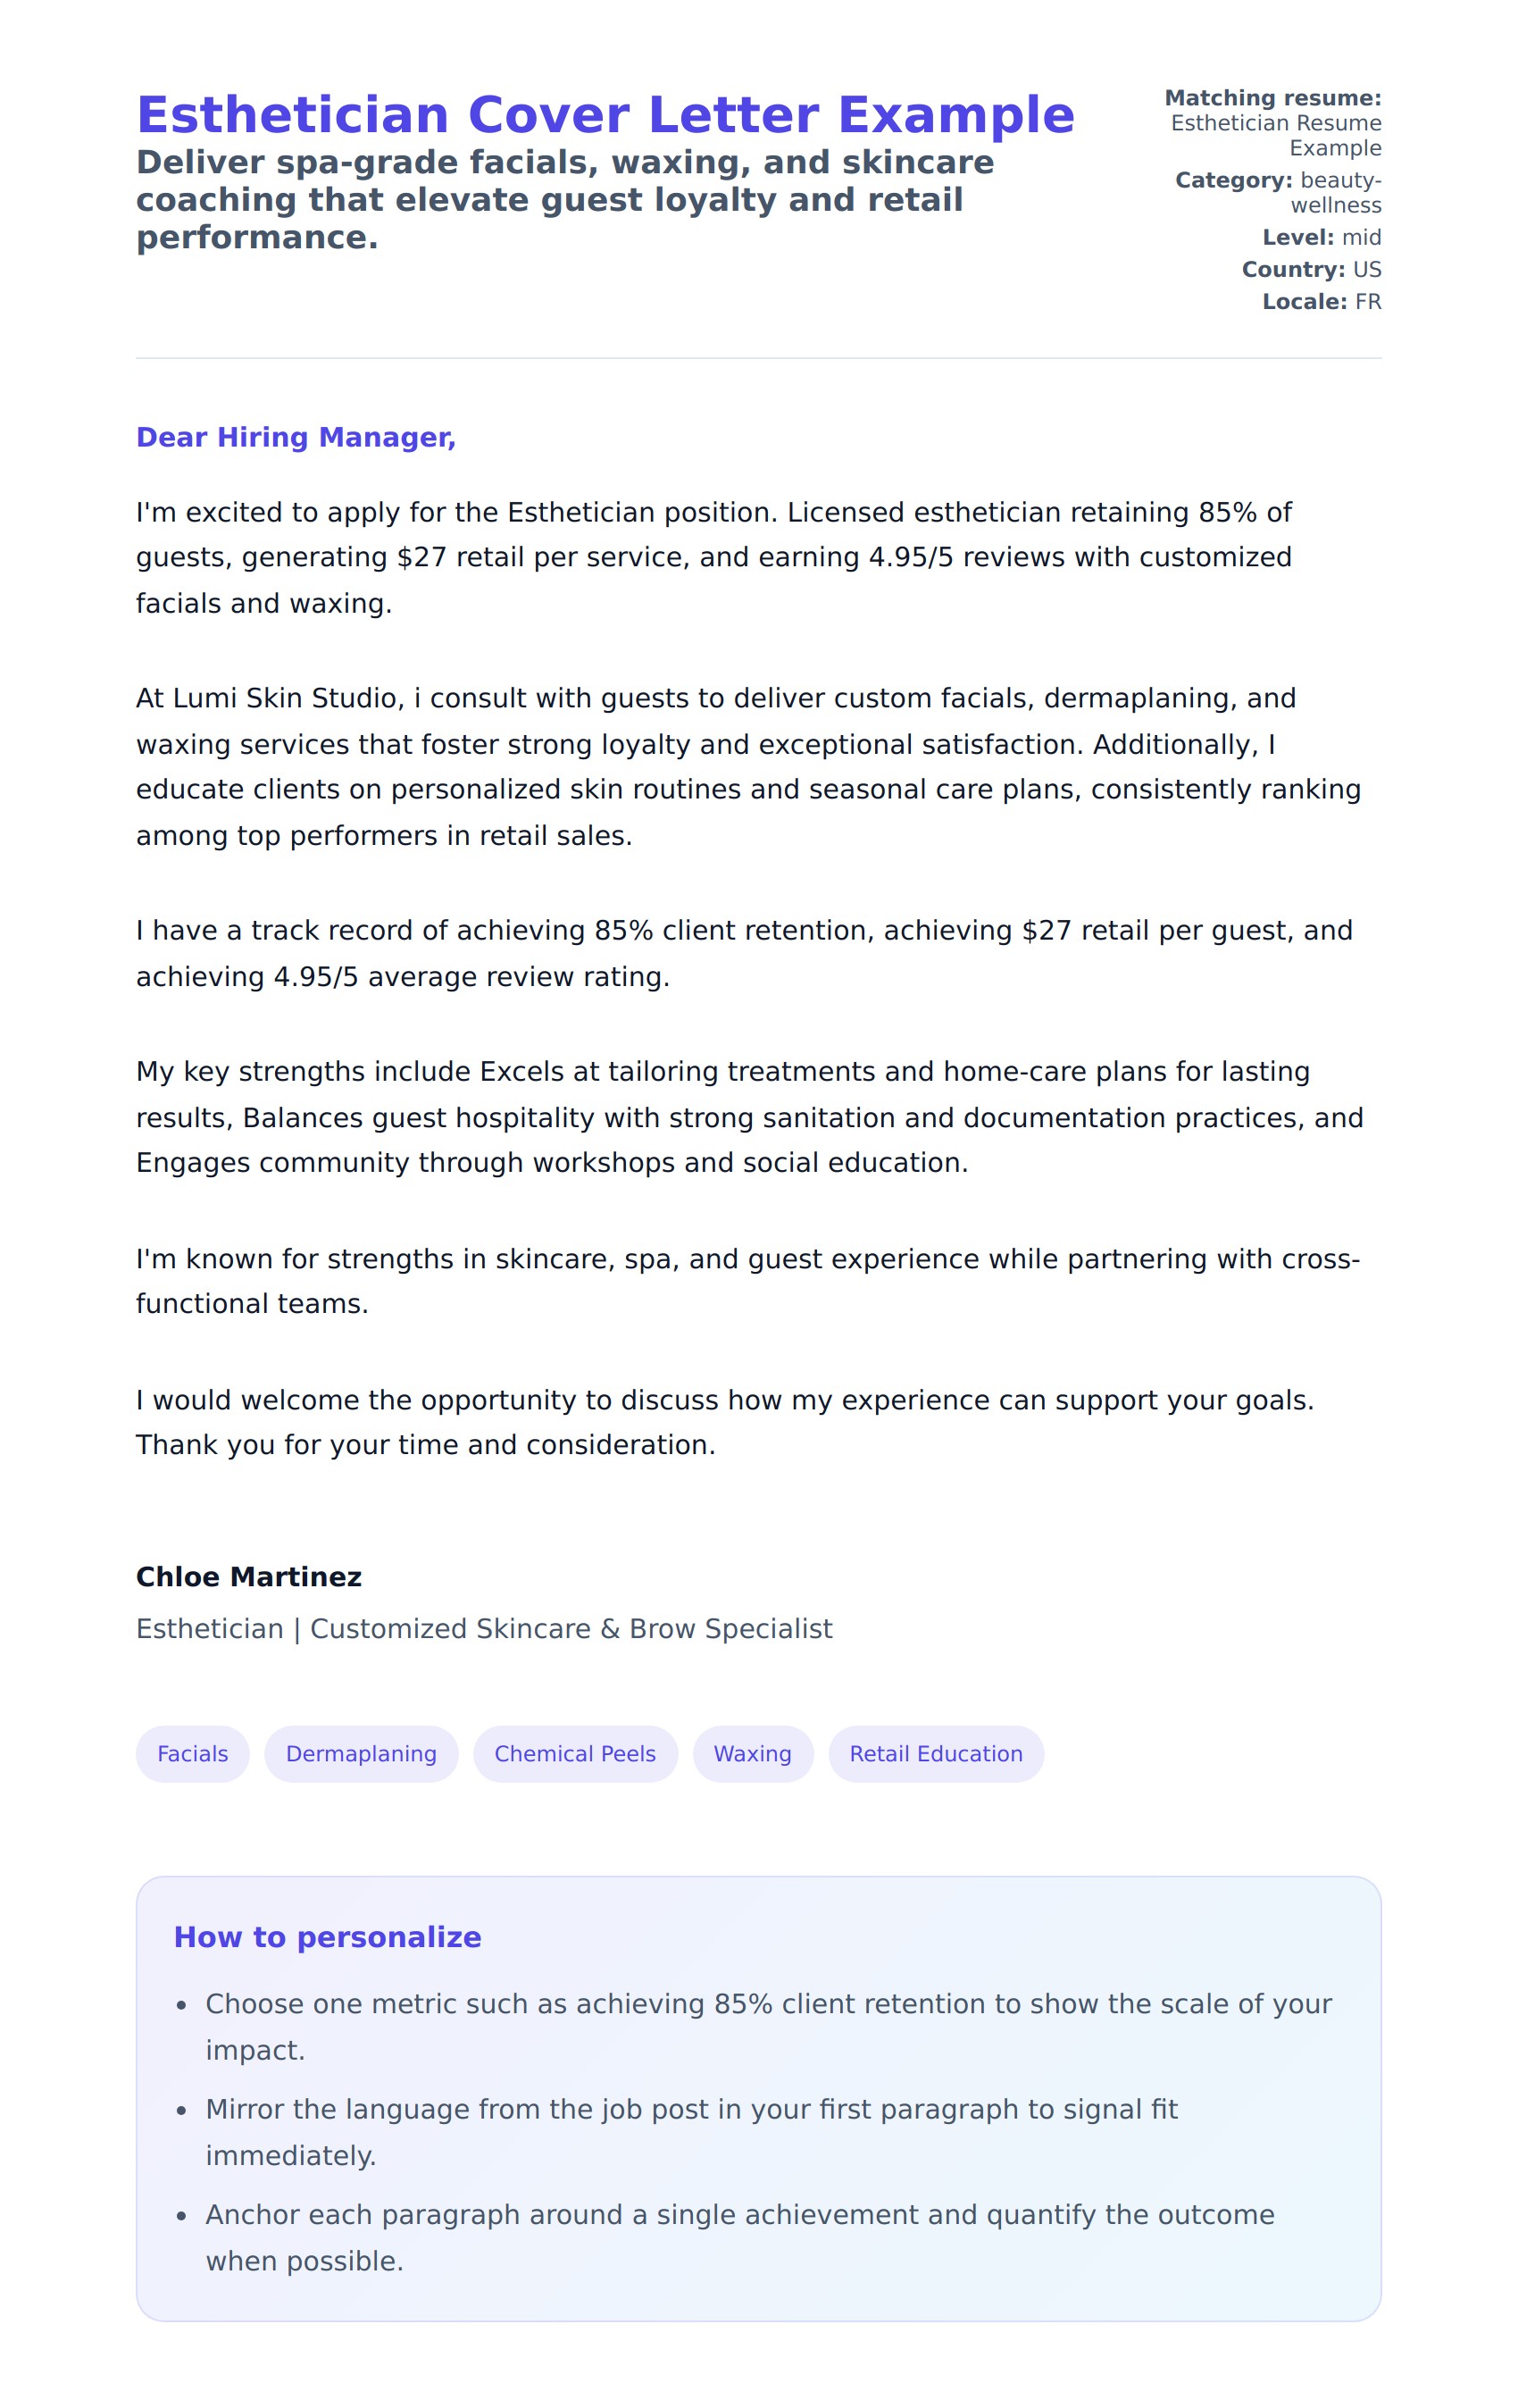Click the Esthetician Cover Letter Example title
This screenshot has height=2408, width=1518.
605,115
